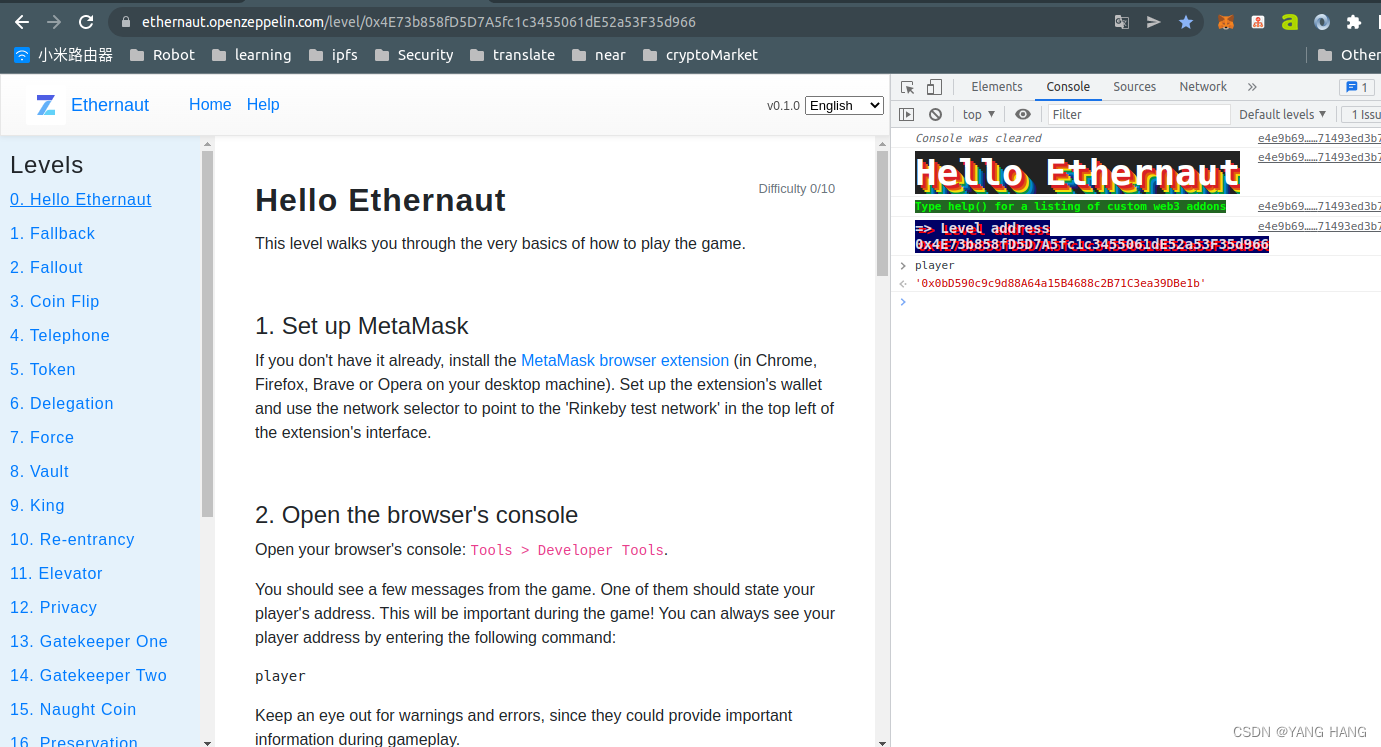
Task: Open the blue ring extension icon
Action: pyautogui.click(x=1322, y=22)
